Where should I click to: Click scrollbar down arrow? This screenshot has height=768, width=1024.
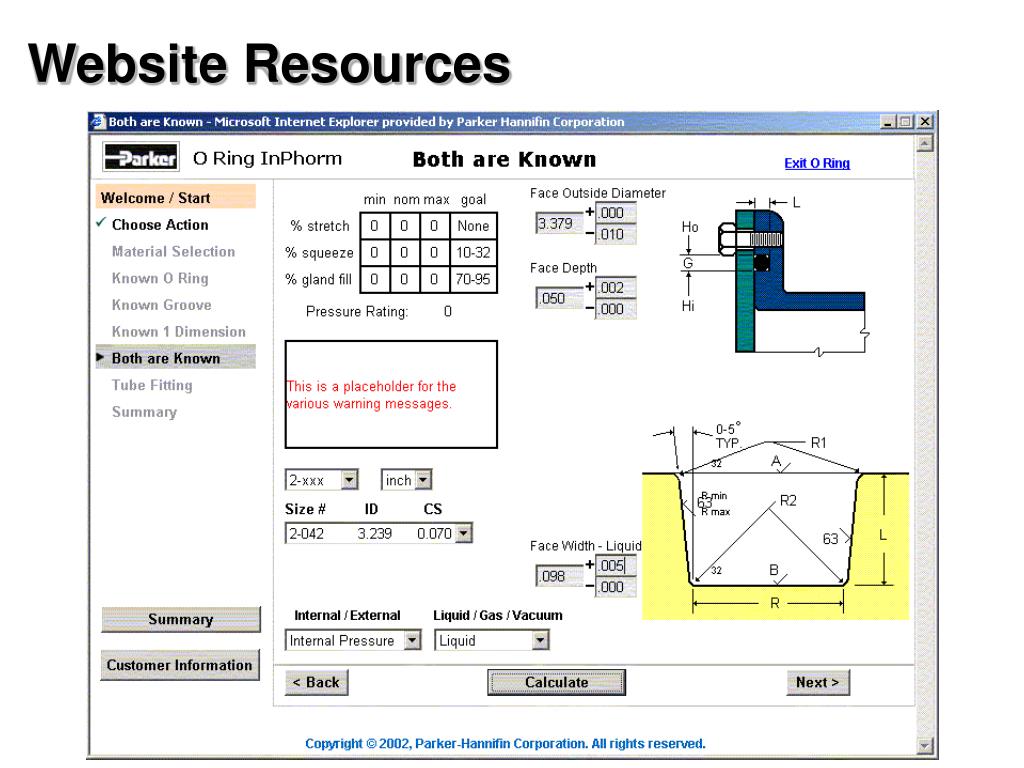(925, 745)
